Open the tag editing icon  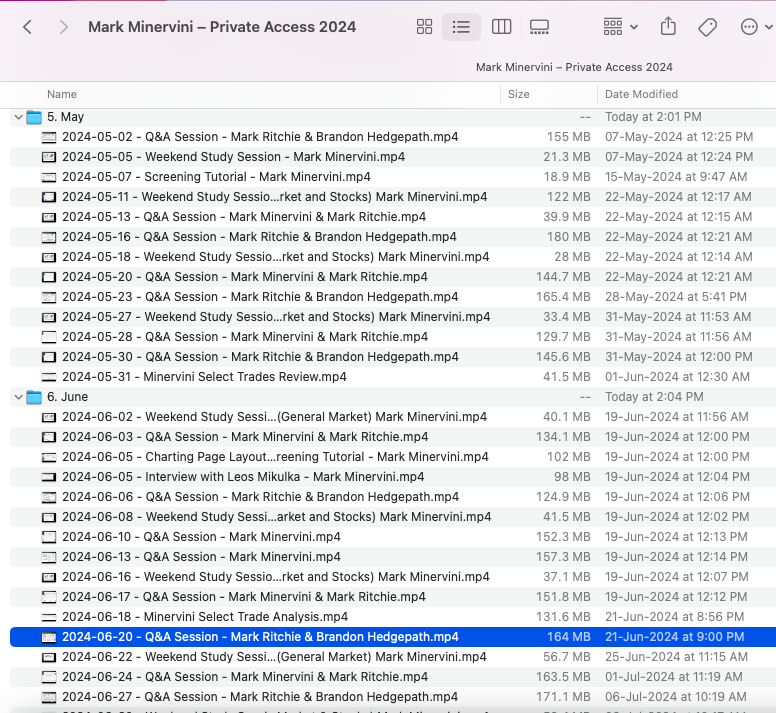[707, 27]
